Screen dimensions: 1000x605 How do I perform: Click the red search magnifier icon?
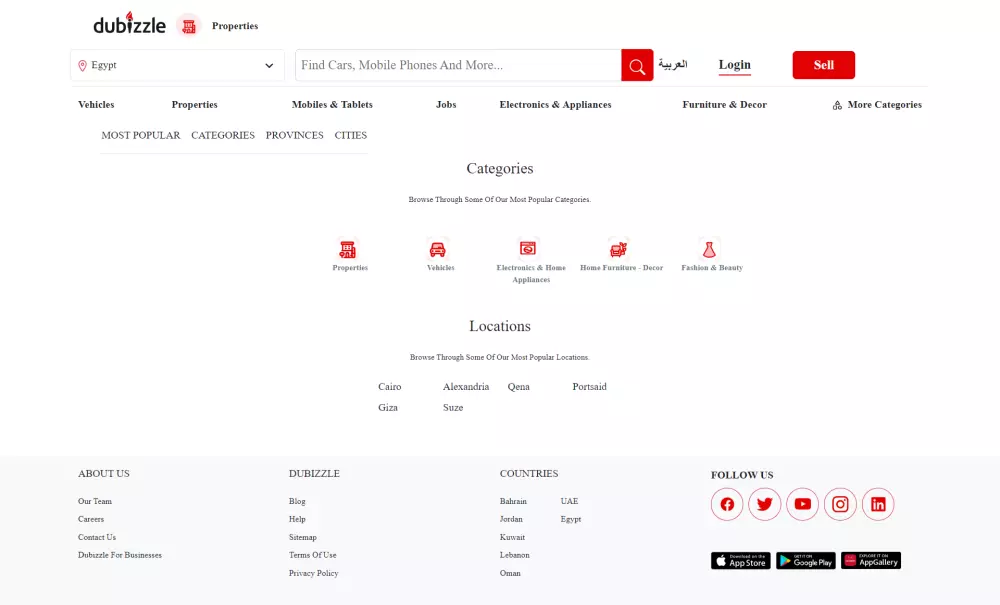pos(637,65)
